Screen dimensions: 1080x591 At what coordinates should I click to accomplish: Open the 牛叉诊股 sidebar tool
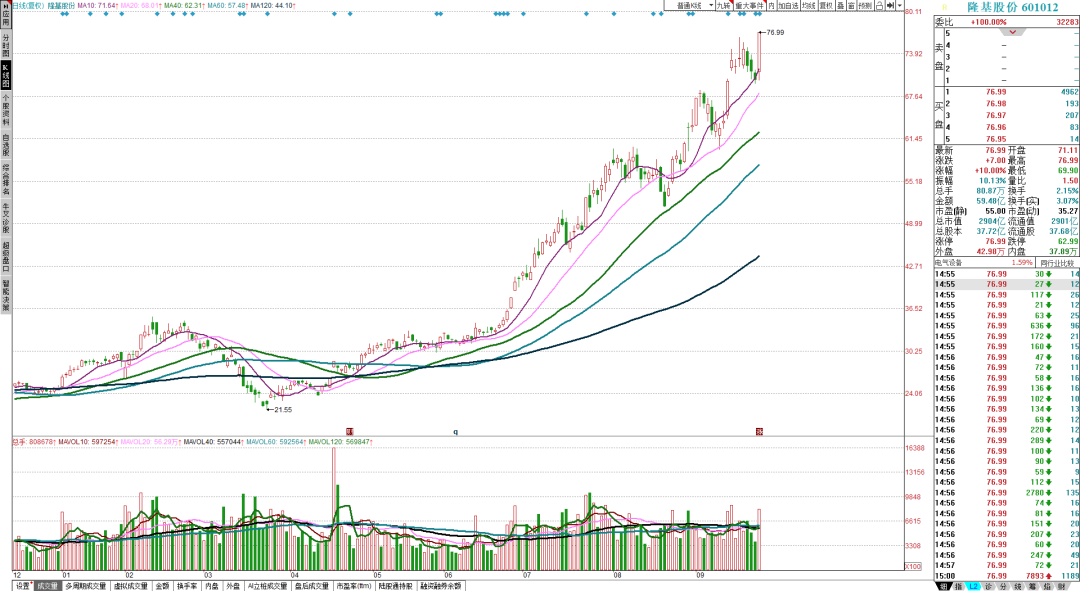pos(6,217)
